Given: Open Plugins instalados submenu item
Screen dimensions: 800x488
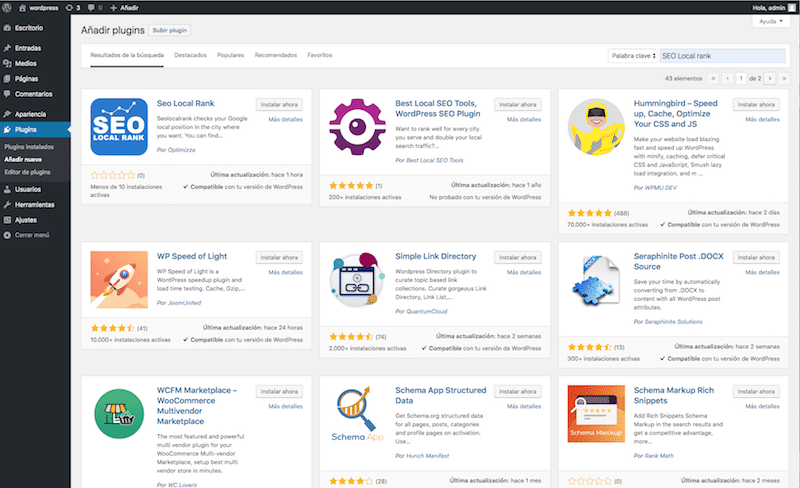Looking at the screenshot, I should click(29, 147).
